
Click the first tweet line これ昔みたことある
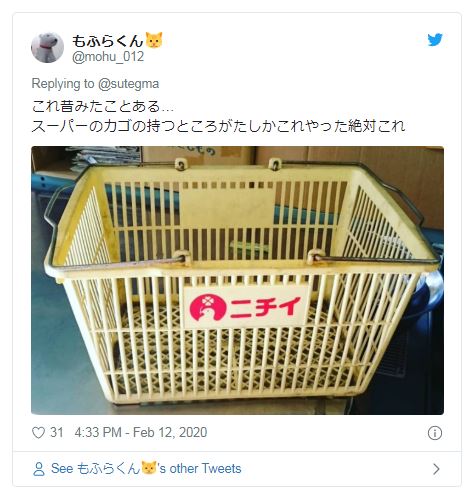[103, 107]
